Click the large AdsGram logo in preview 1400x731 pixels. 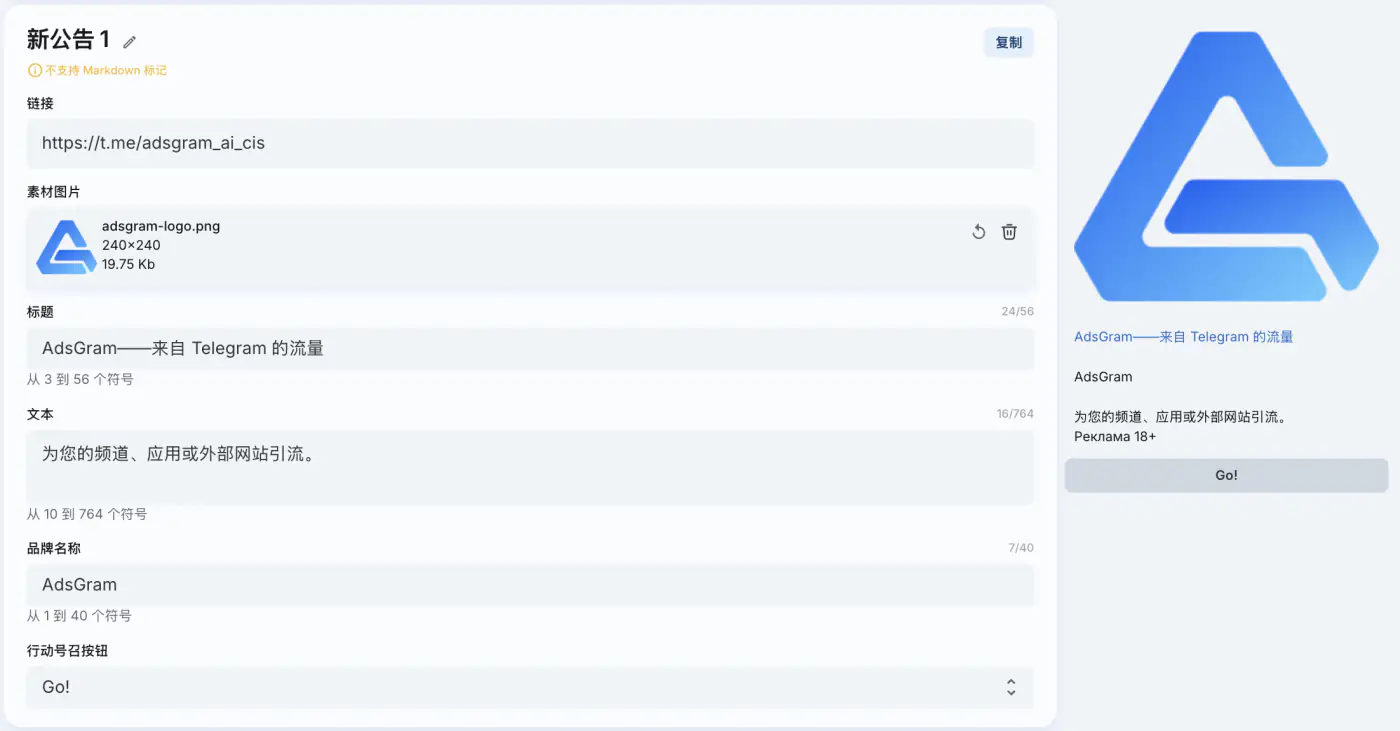click(1226, 166)
